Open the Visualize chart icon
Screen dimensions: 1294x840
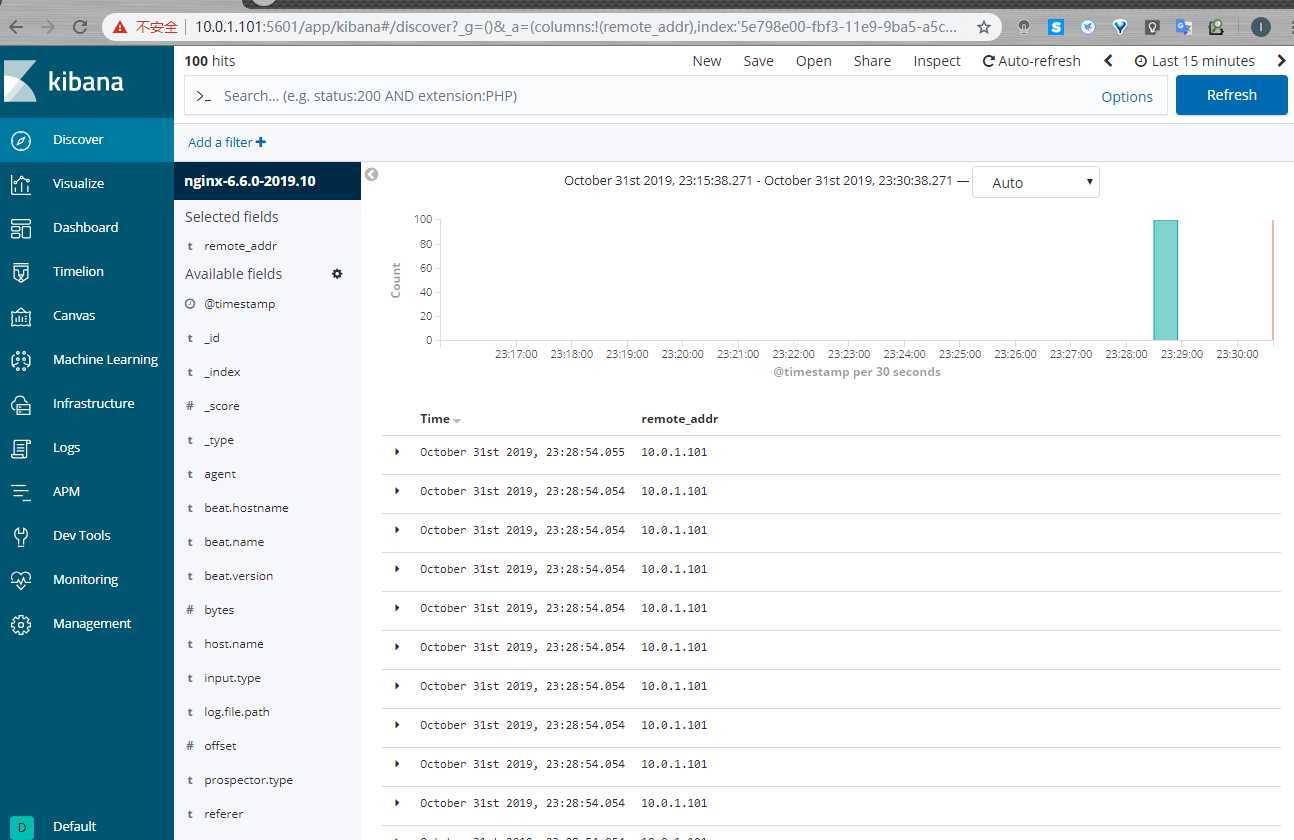(x=21, y=184)
